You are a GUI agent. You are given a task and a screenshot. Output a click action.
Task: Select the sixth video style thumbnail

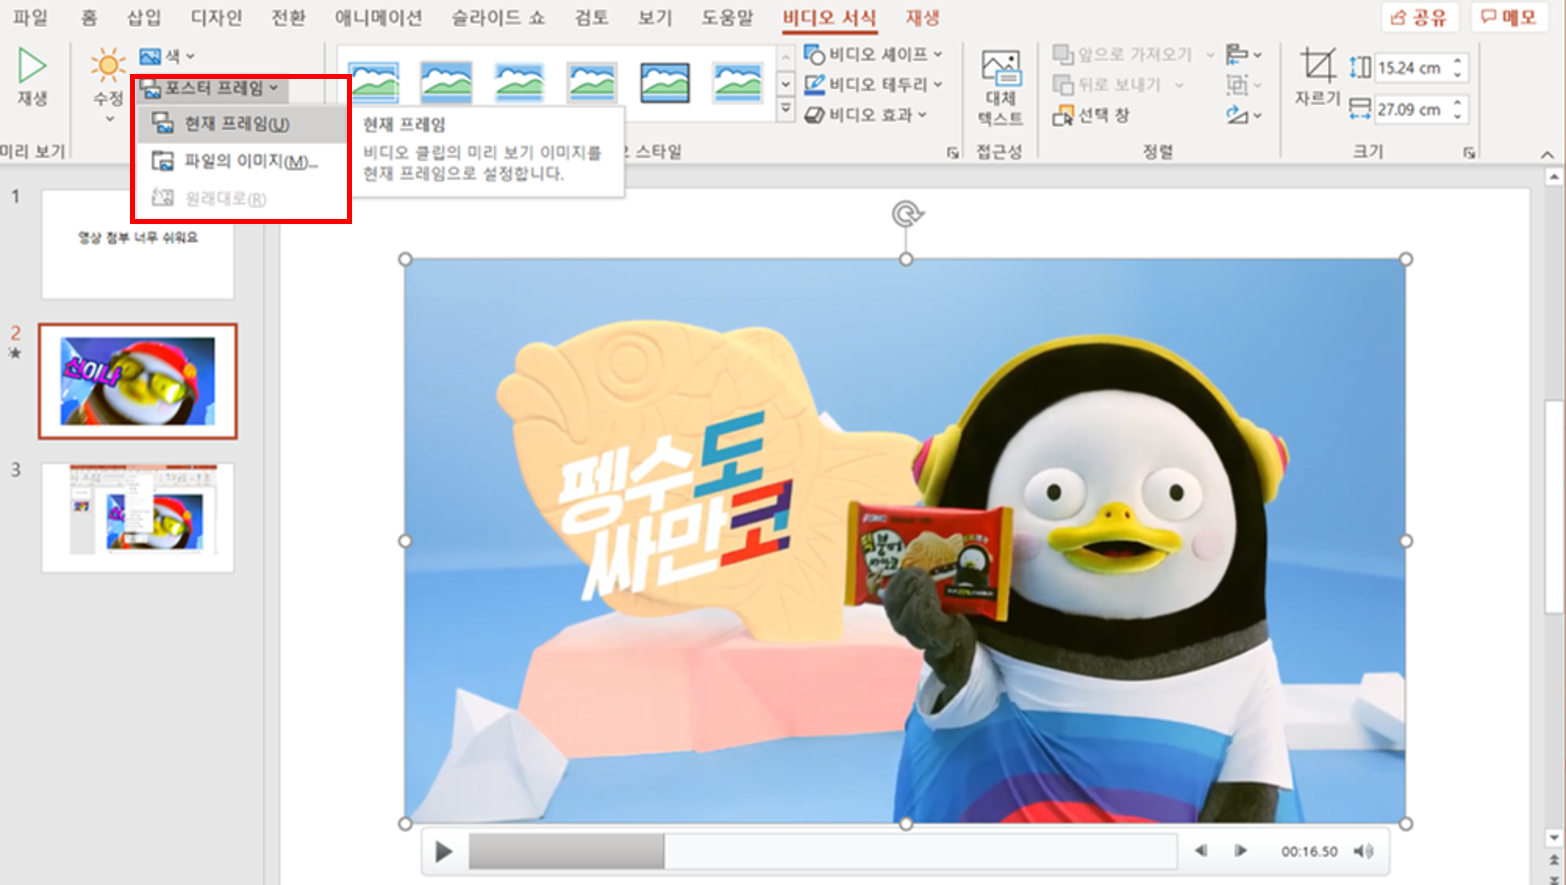738,82
